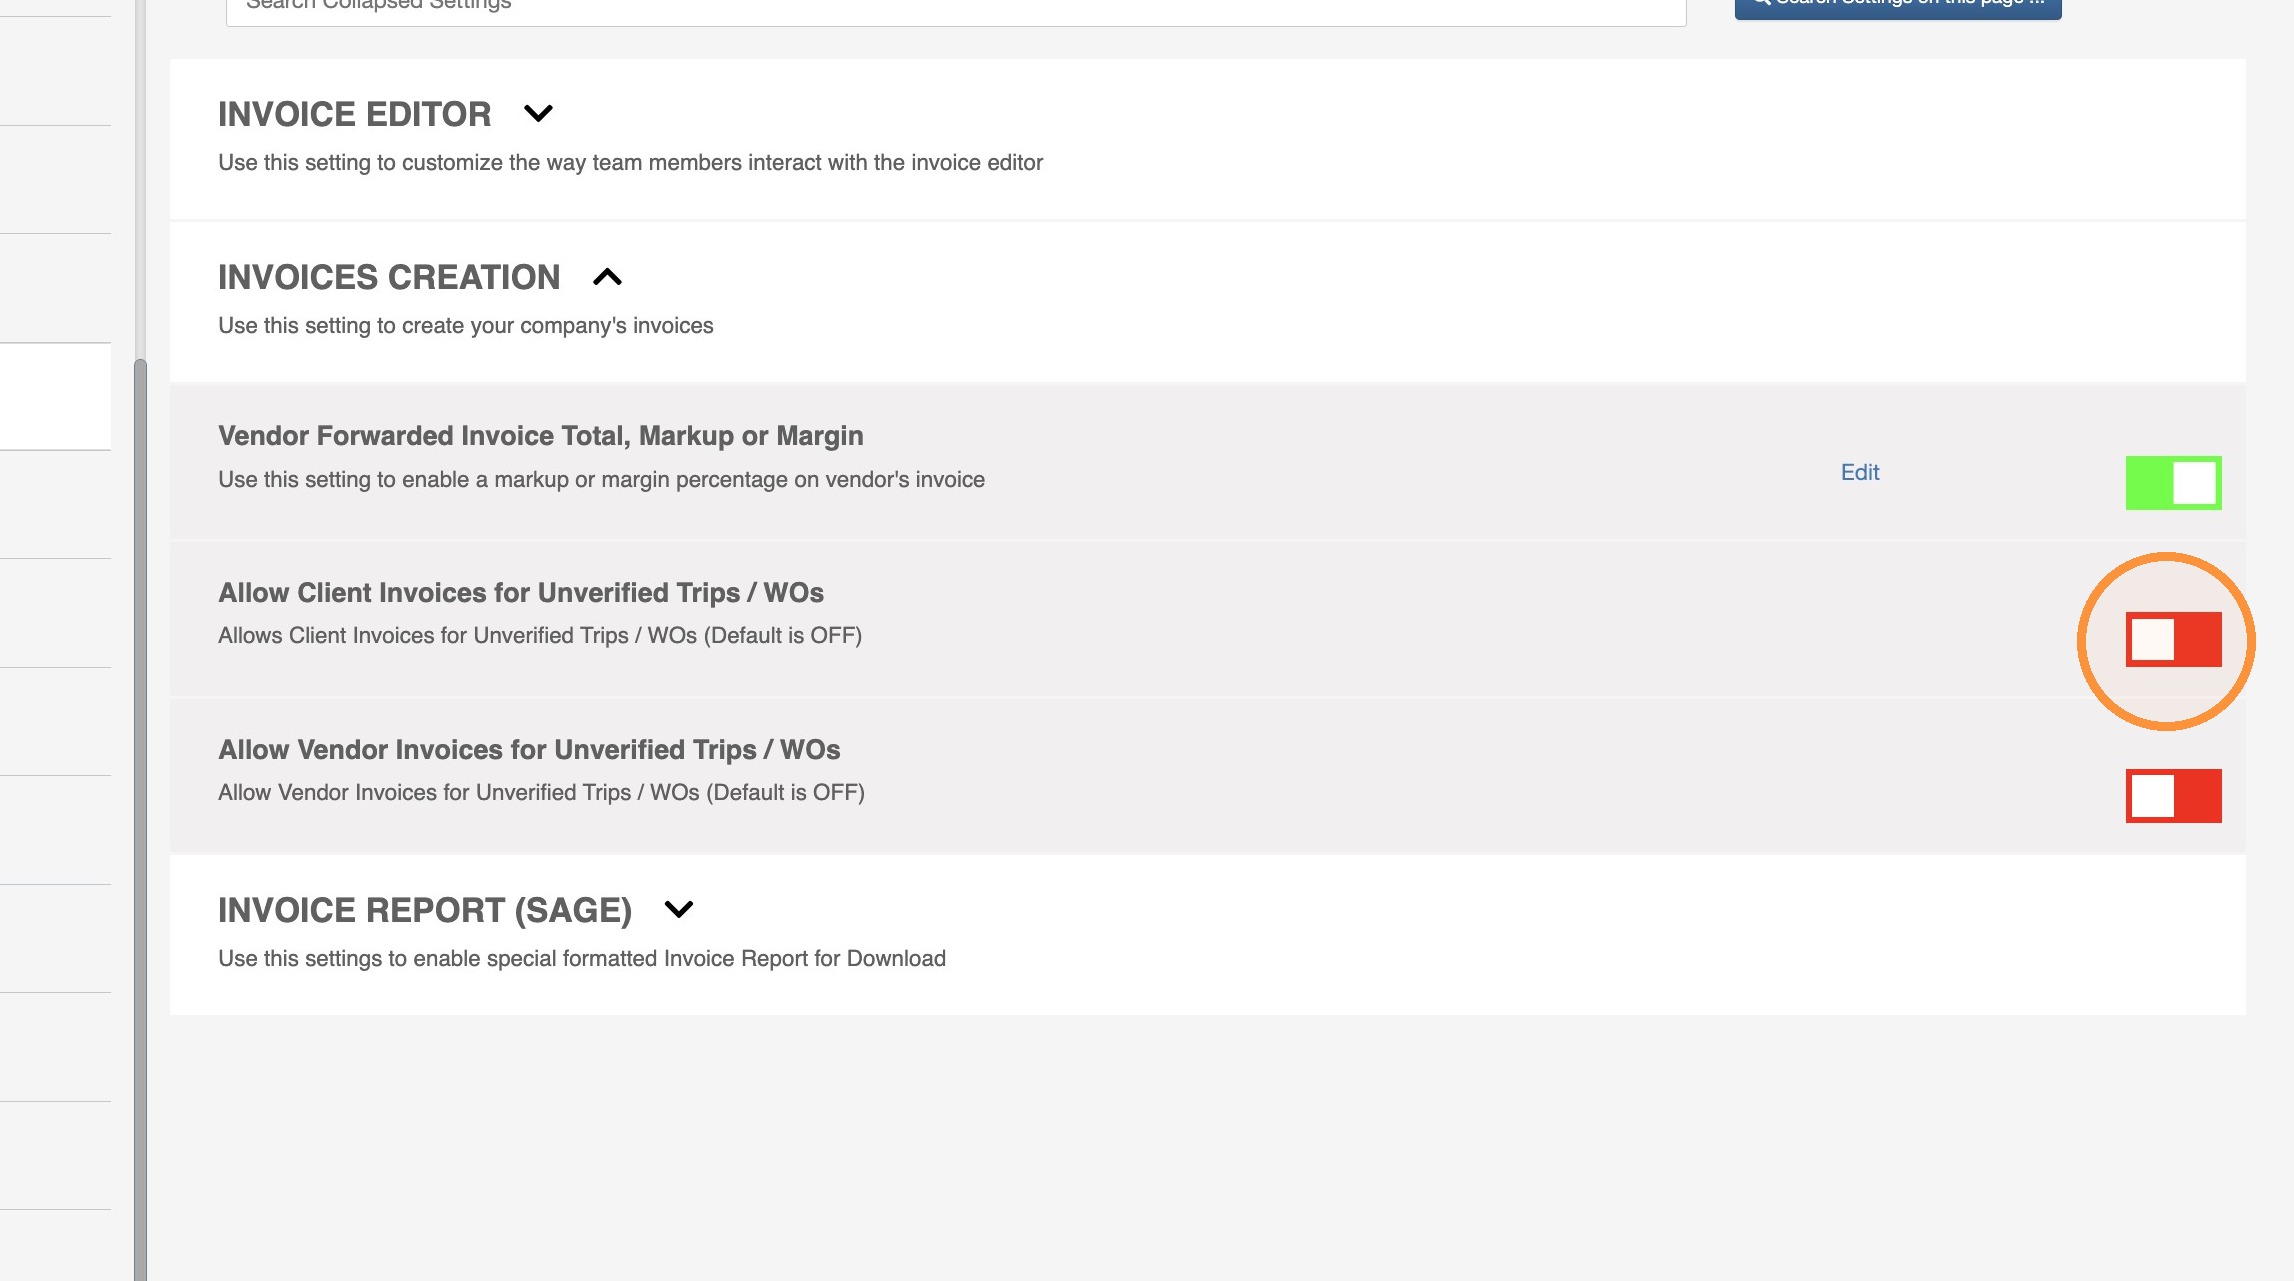Click the Vendor Forwarded Invoice Total title

point(541,436)
